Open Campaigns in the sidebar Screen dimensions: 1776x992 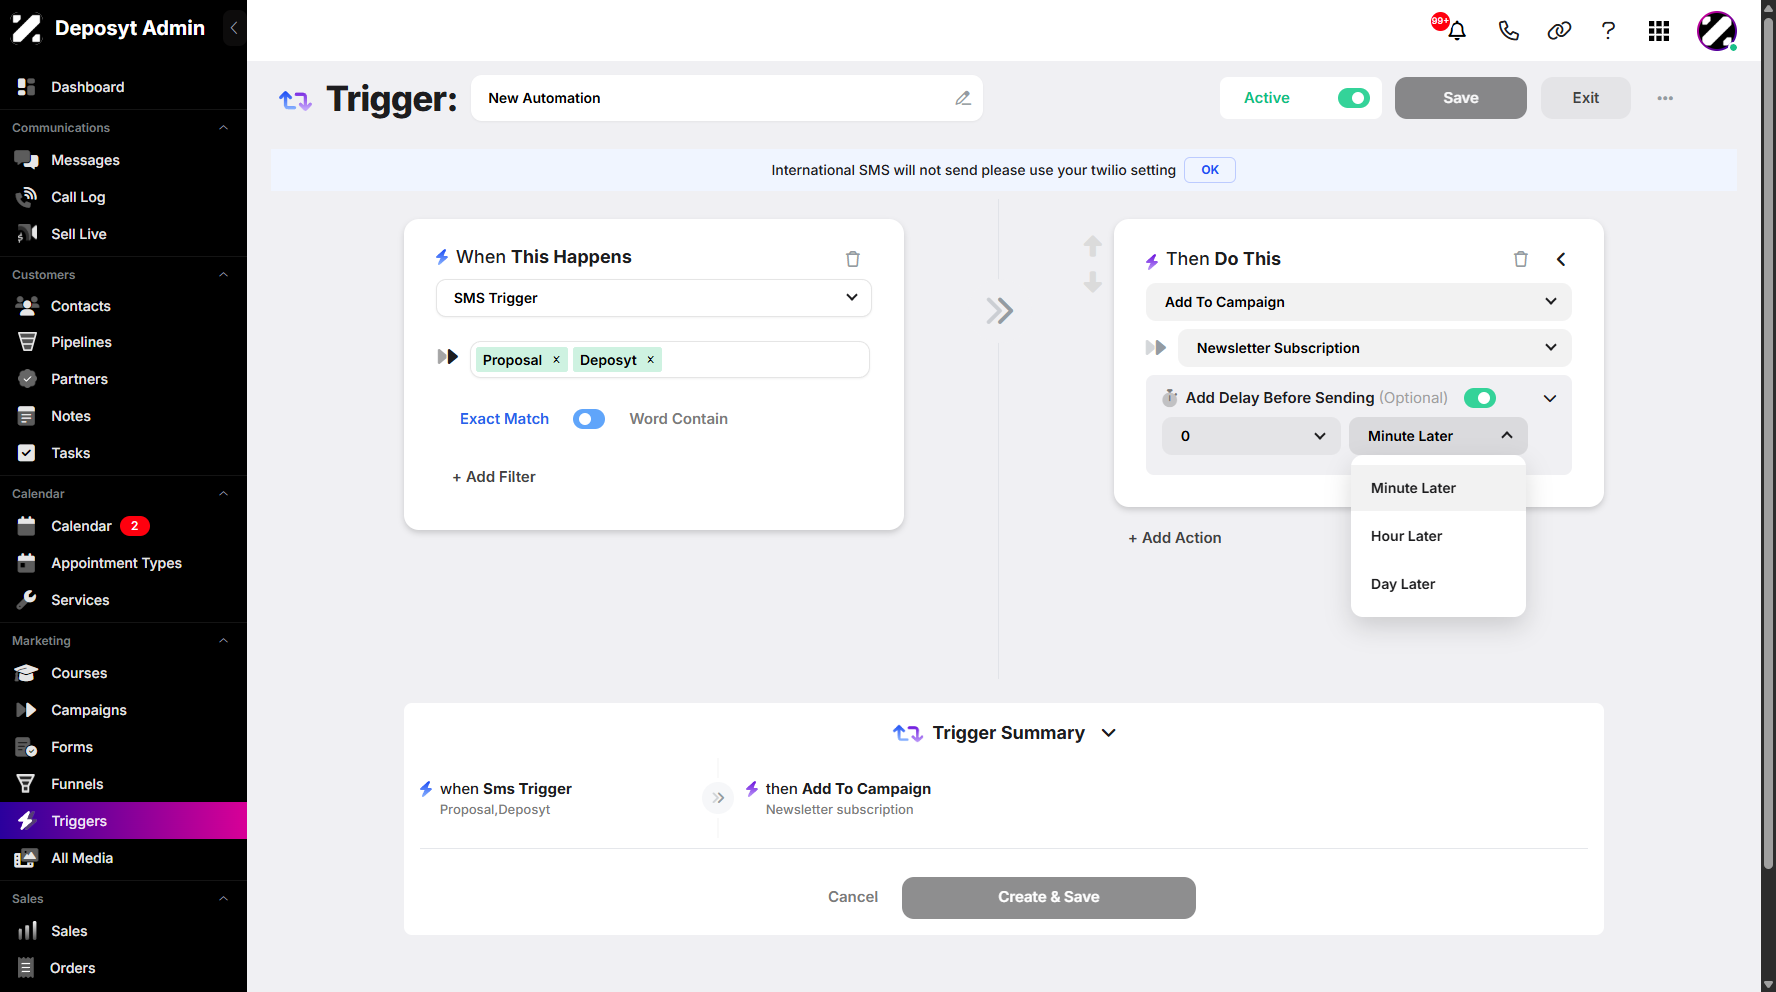pos(123,710)
